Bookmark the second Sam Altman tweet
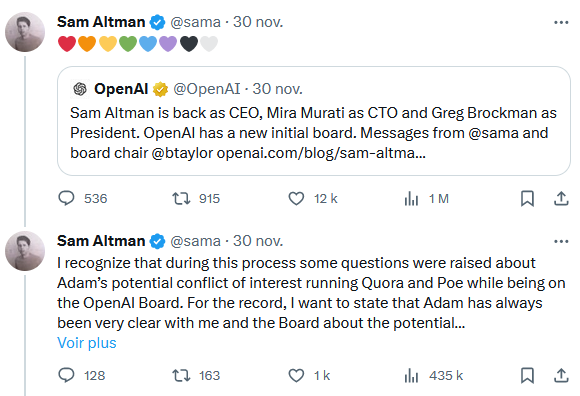 pyautogui.click(x=527, y=375)
